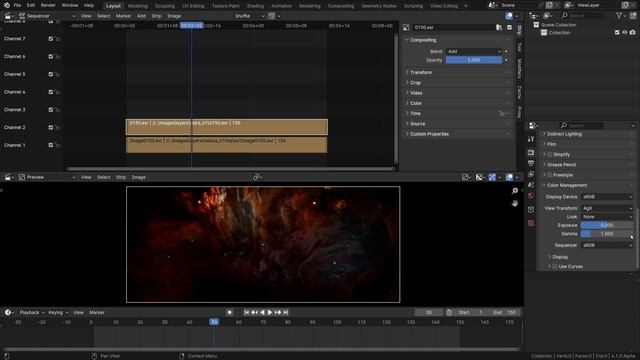Open the View Transform dropdown set to AgX
This screenshot has width=640, height=360.
tap(607, 208)
